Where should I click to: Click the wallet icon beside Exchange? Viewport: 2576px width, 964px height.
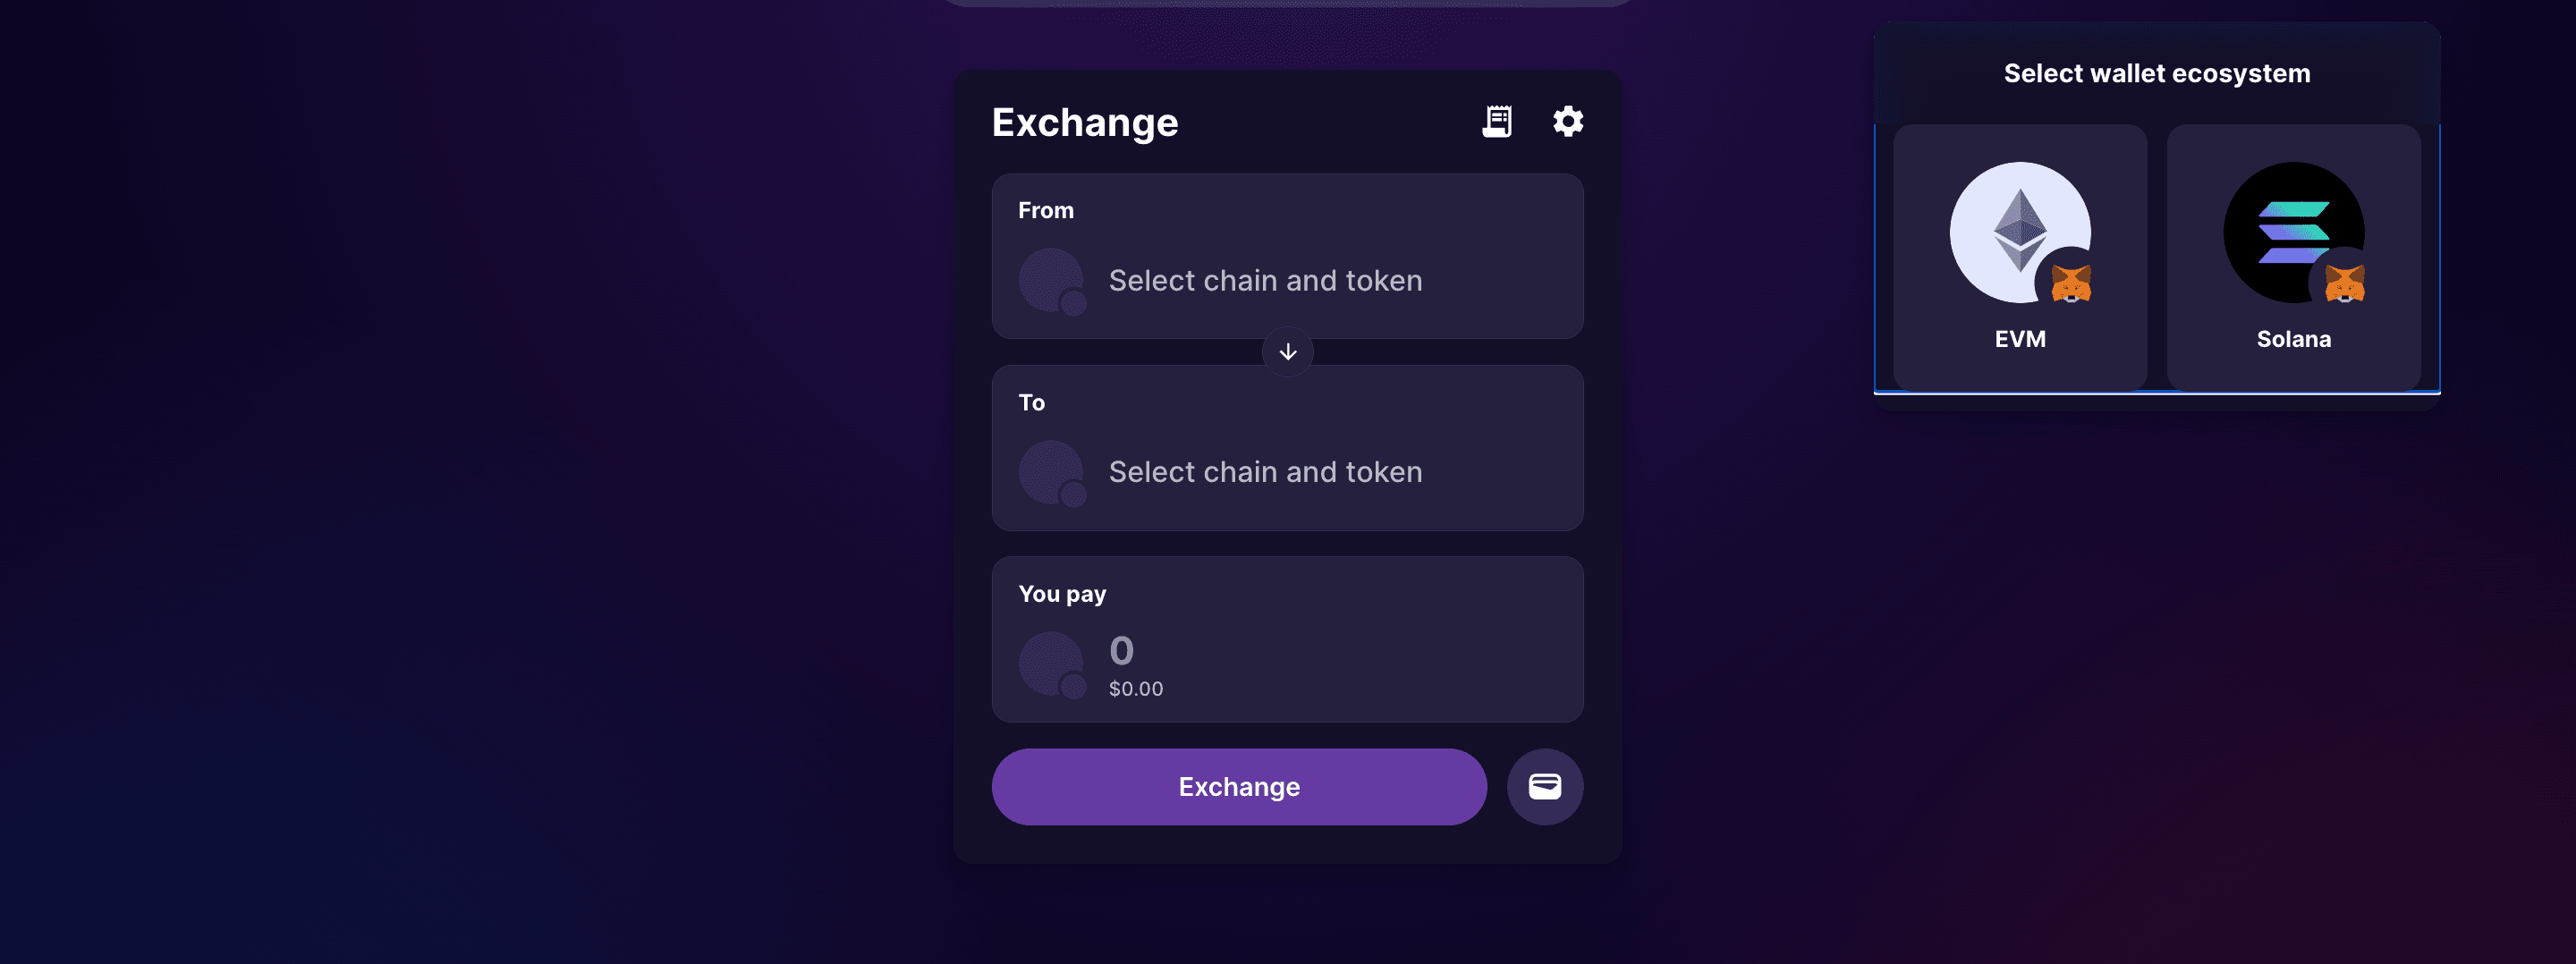coord(1544,787)
